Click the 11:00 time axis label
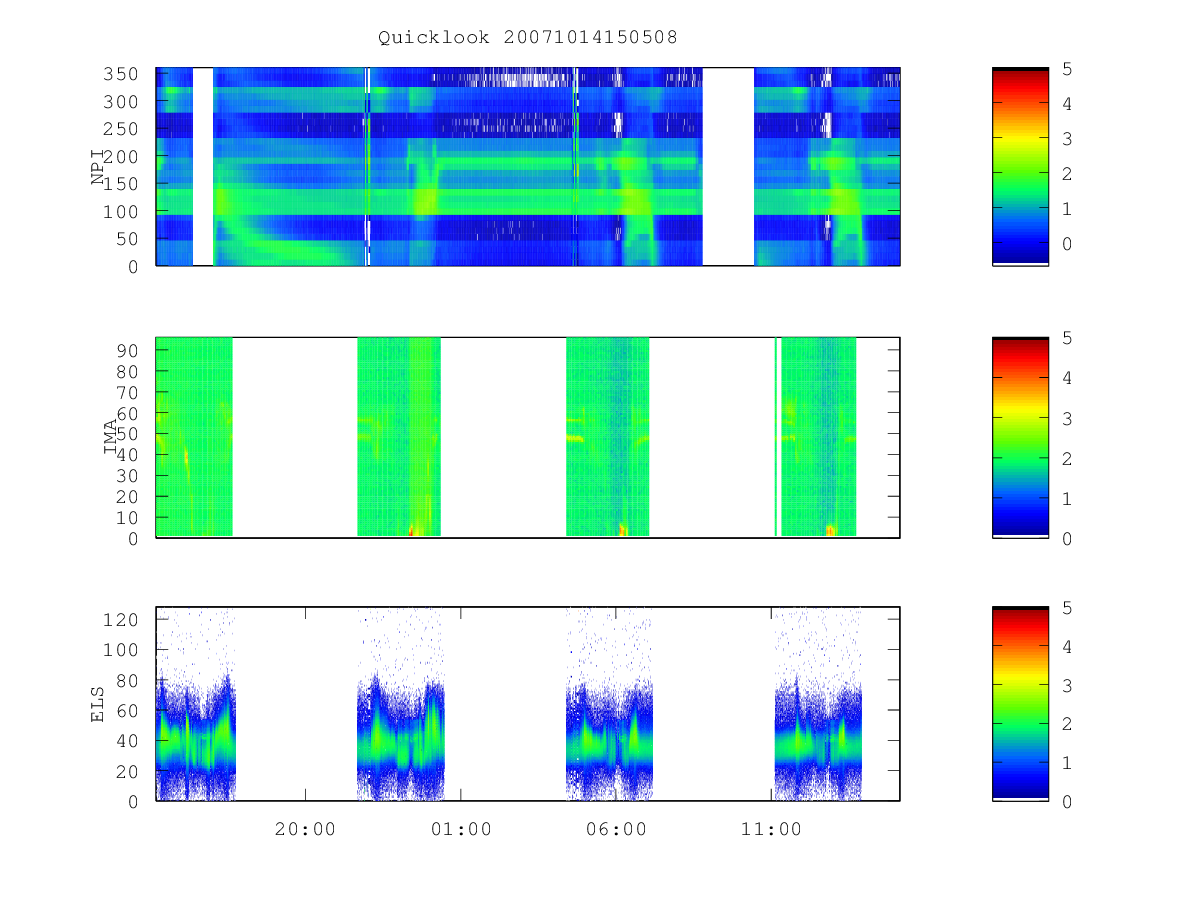The image size is (1200, 900). click(772, 829)
